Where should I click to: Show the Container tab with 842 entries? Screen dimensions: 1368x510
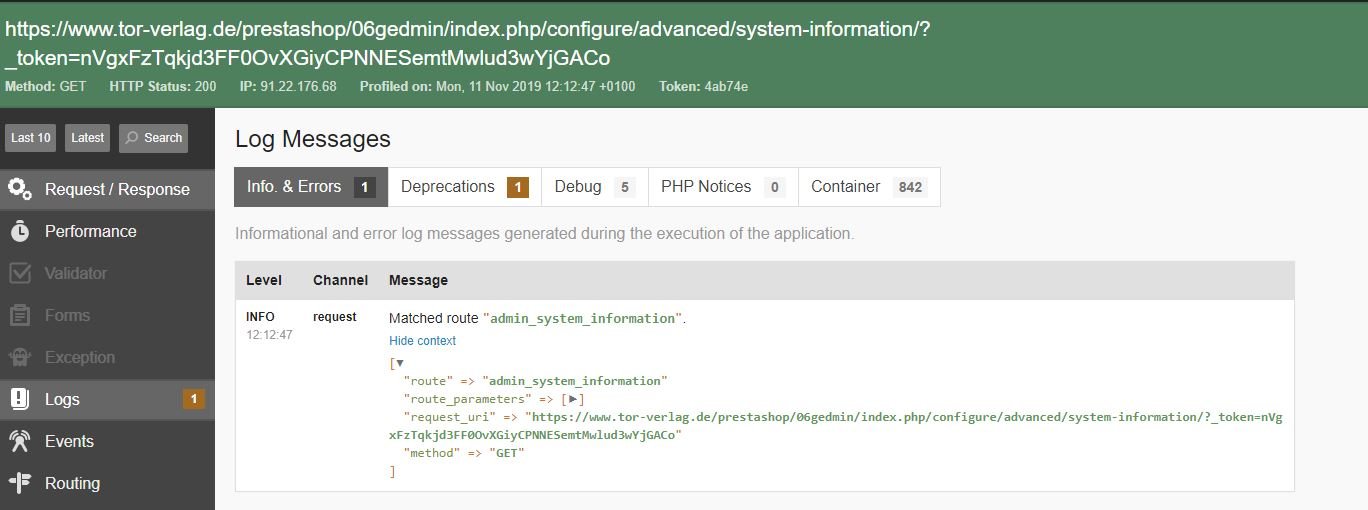[x=868, y=187]
